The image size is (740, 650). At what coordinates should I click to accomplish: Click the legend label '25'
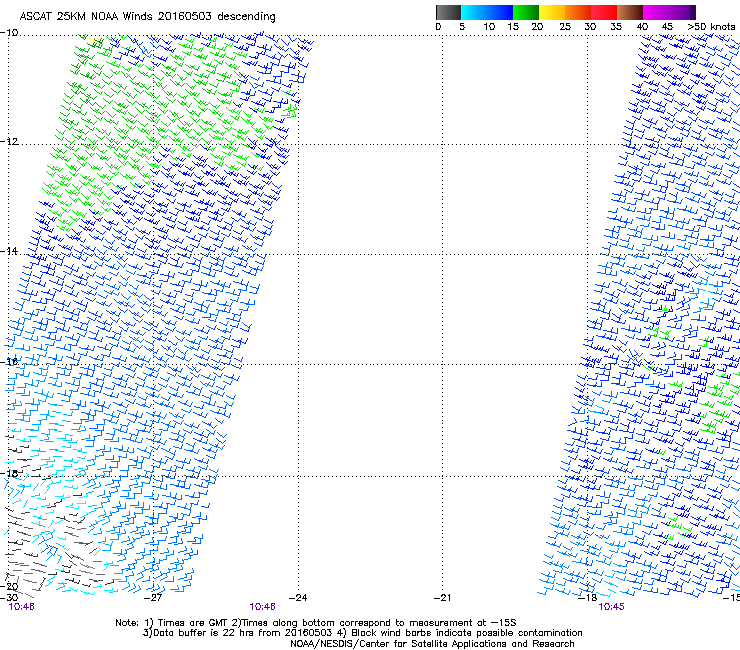pyautogui.click(x=565, y=27)
